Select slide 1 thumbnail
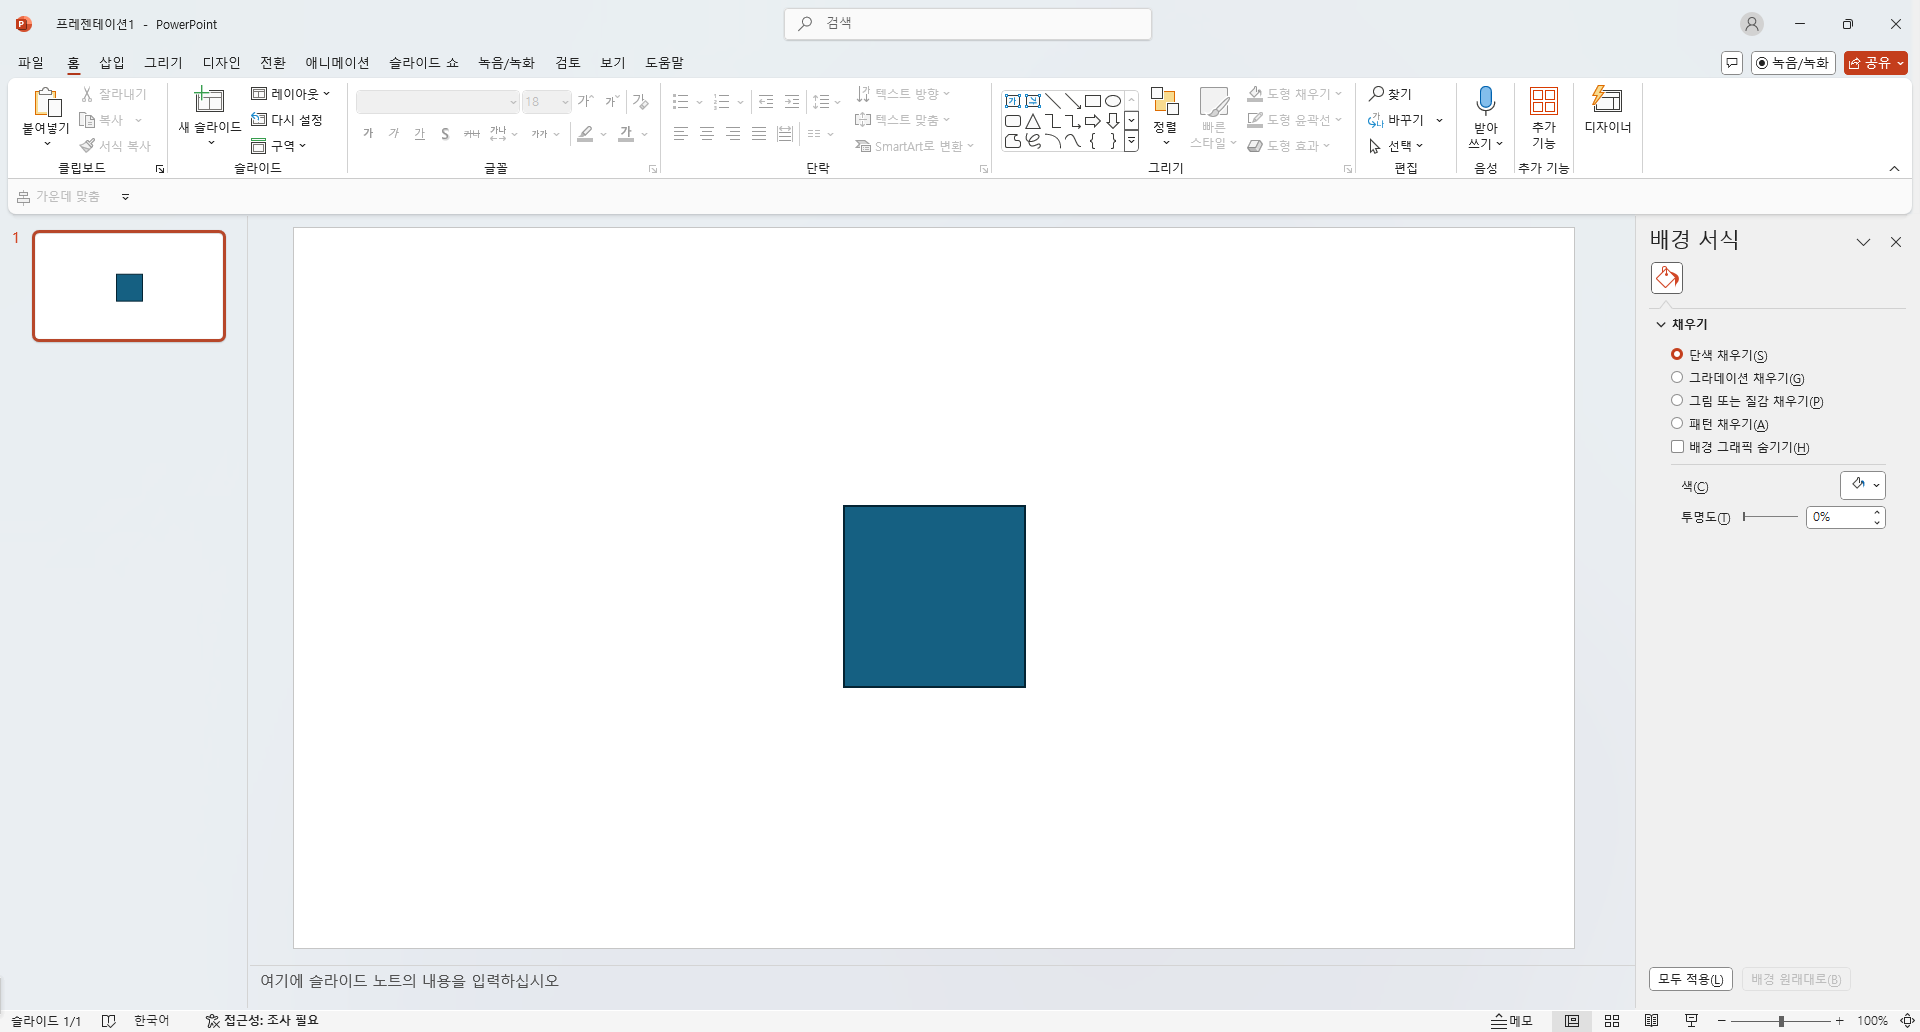The image size is (1920, 1032). 129,286
